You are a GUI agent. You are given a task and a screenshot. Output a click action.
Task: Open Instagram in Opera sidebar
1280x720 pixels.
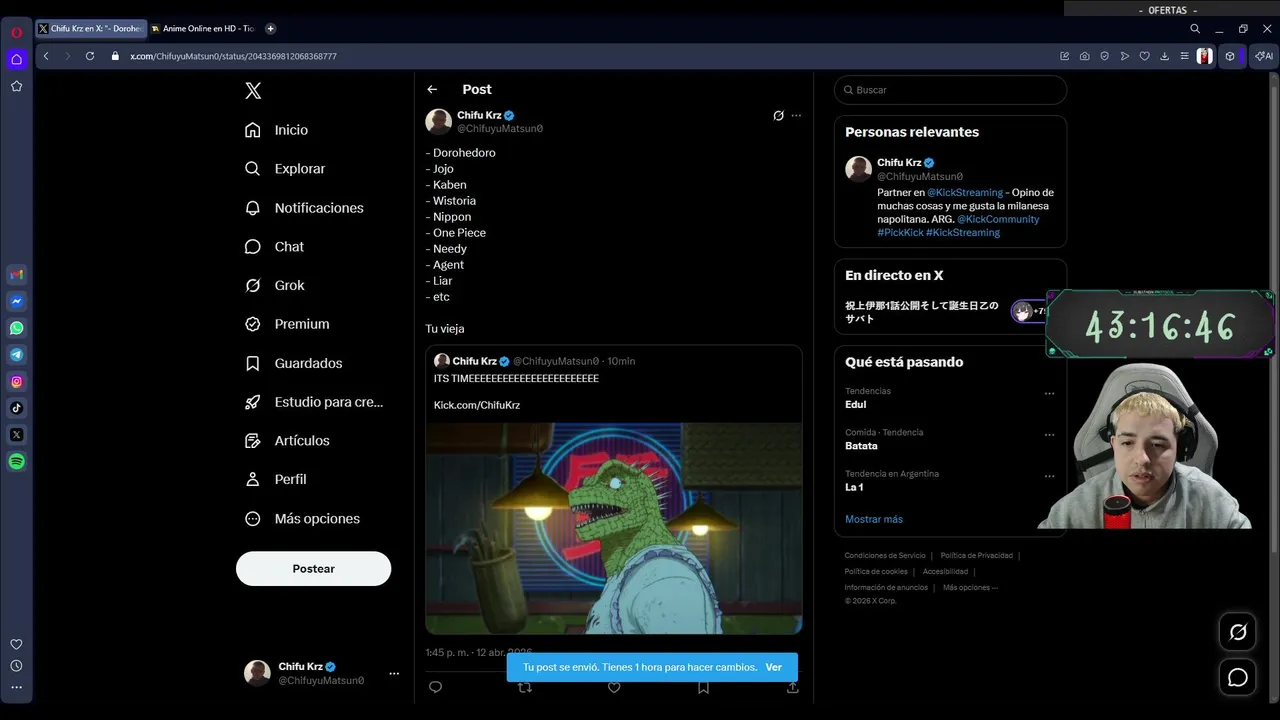pos(17,381)
